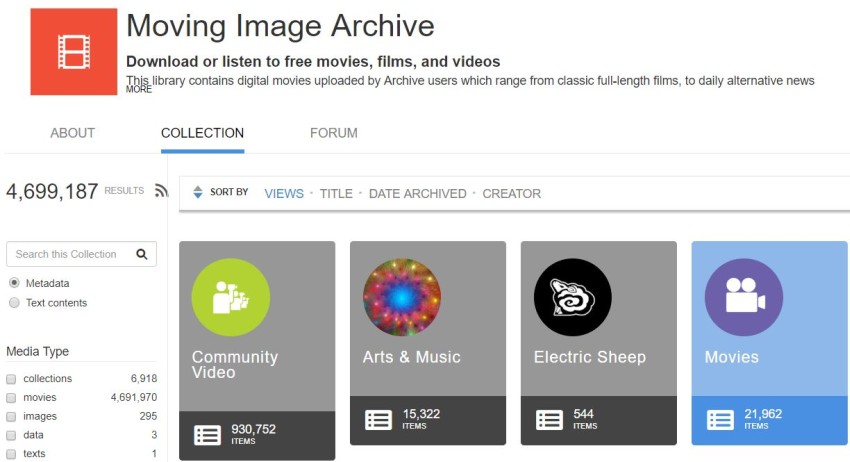Expand description with MORE link
This screenshot has height=462, width=850.
coord(139,89)
